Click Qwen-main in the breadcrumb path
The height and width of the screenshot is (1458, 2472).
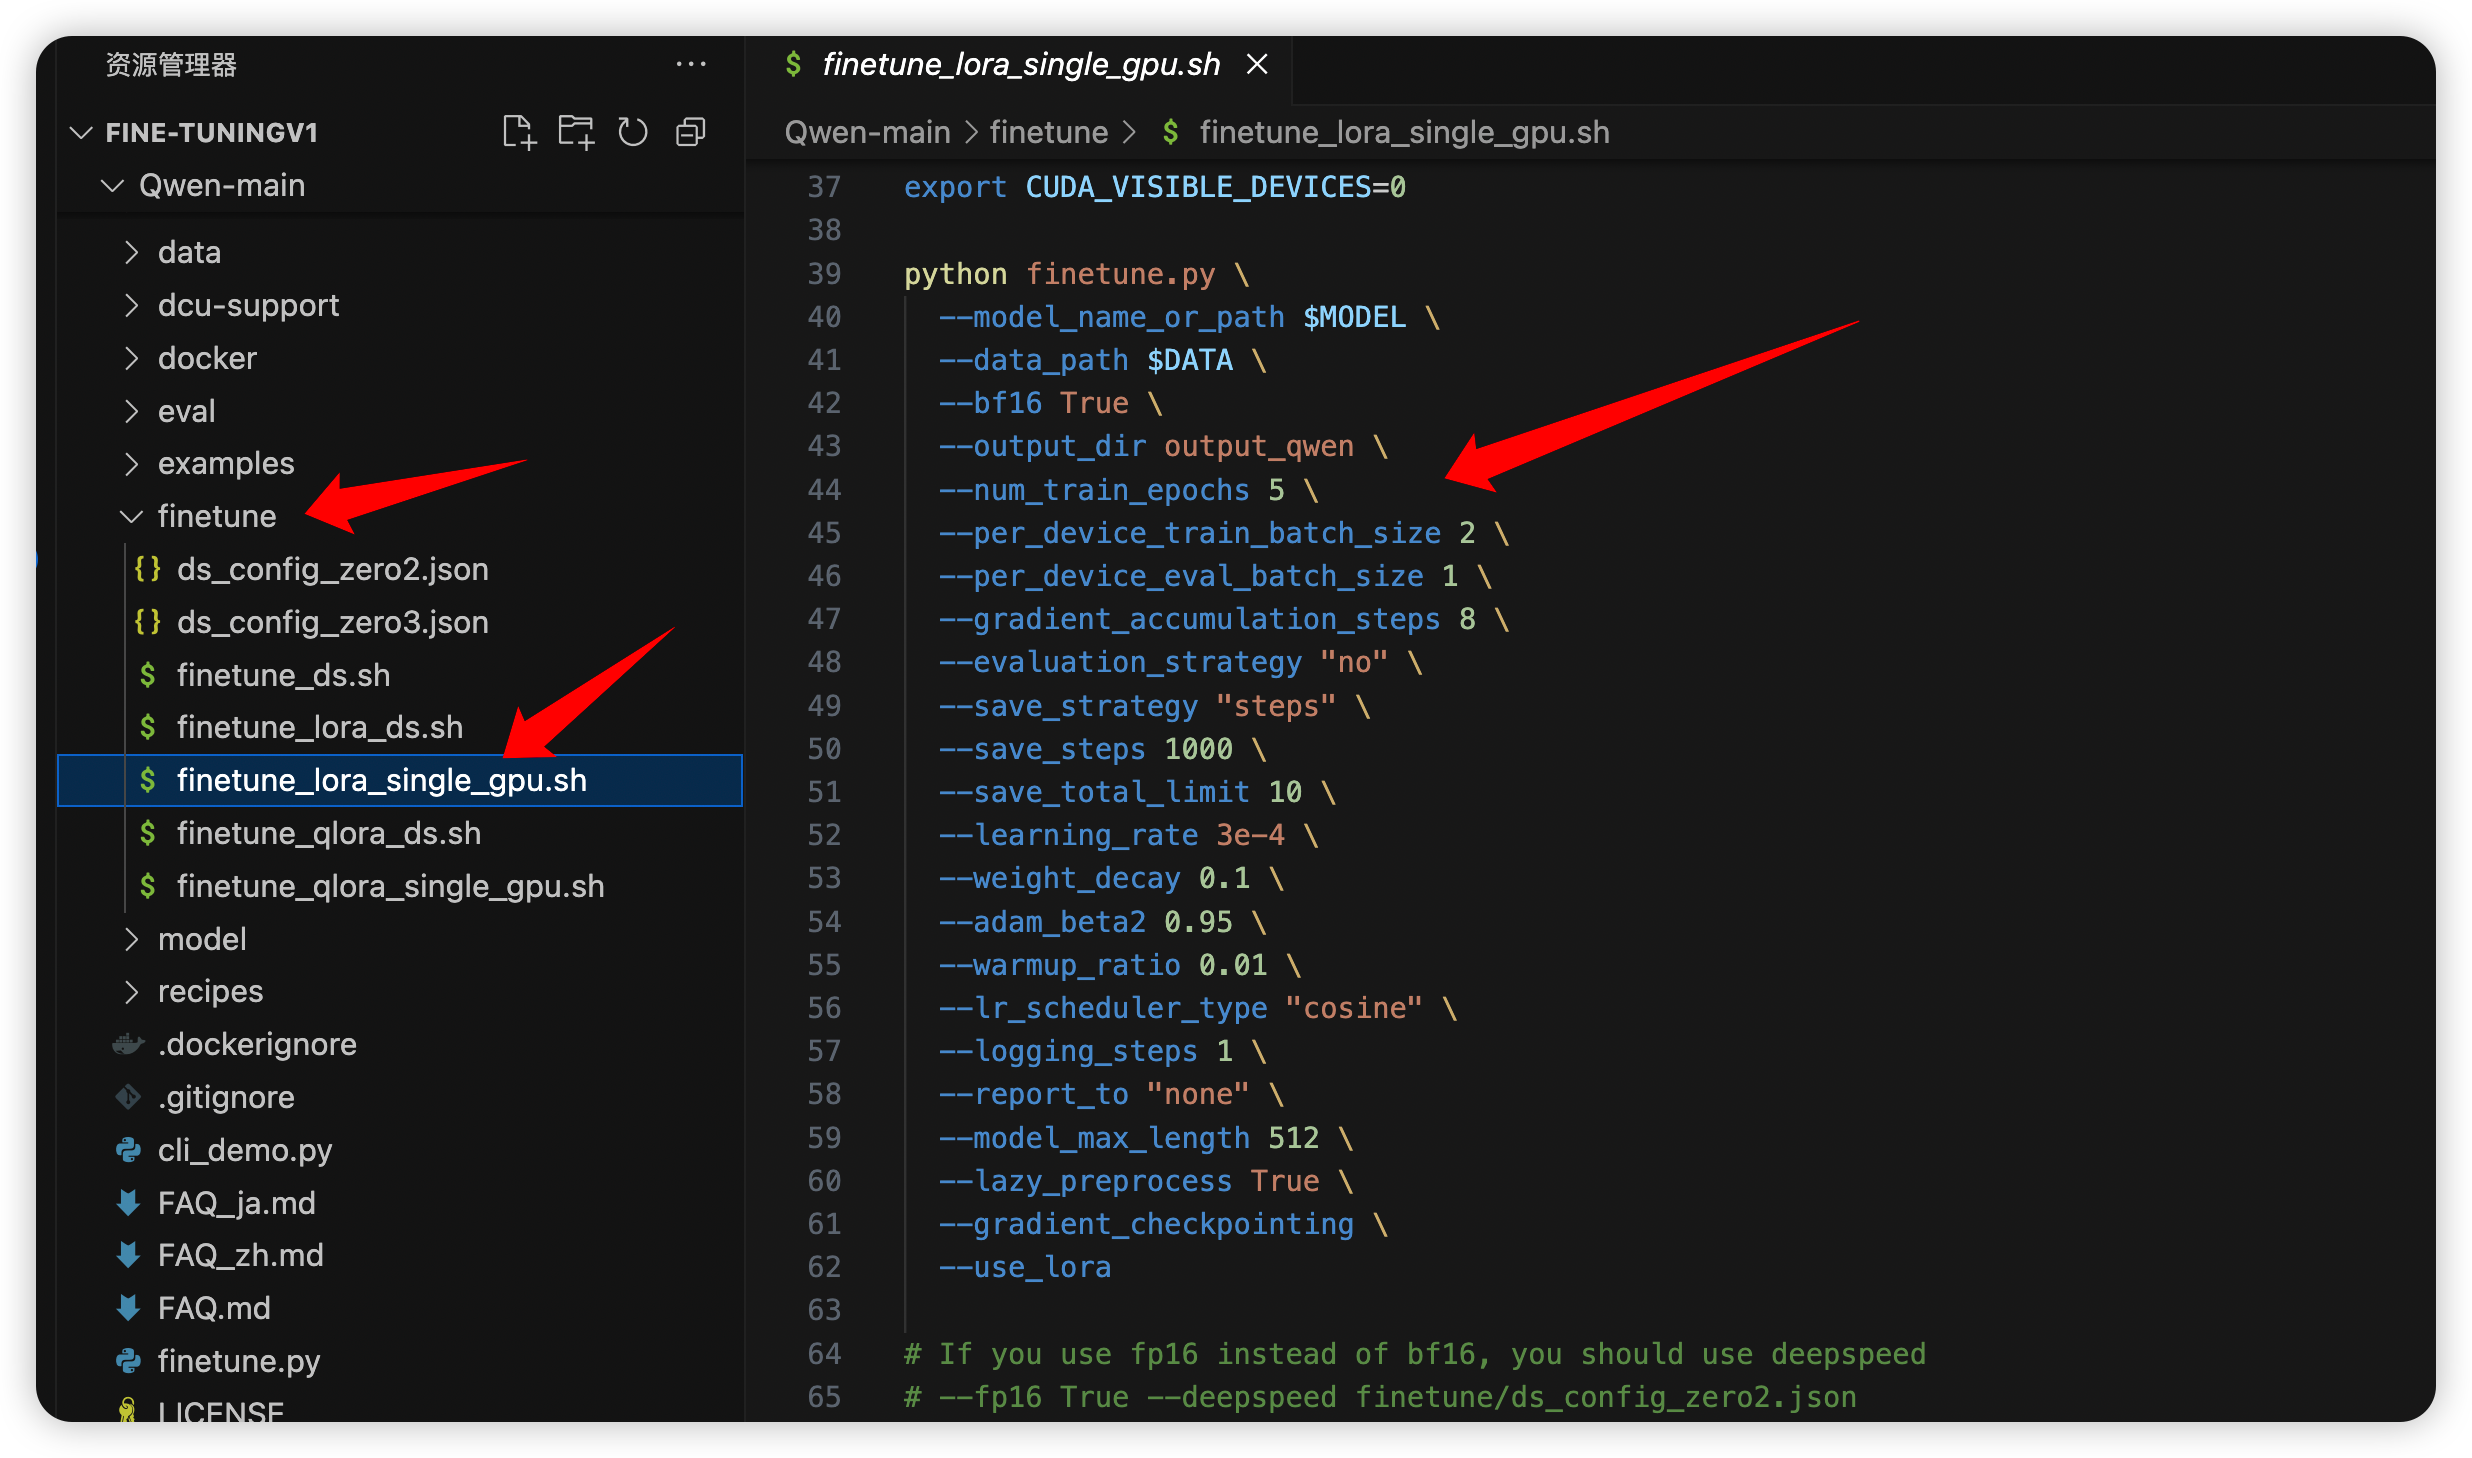click(867, 132)
